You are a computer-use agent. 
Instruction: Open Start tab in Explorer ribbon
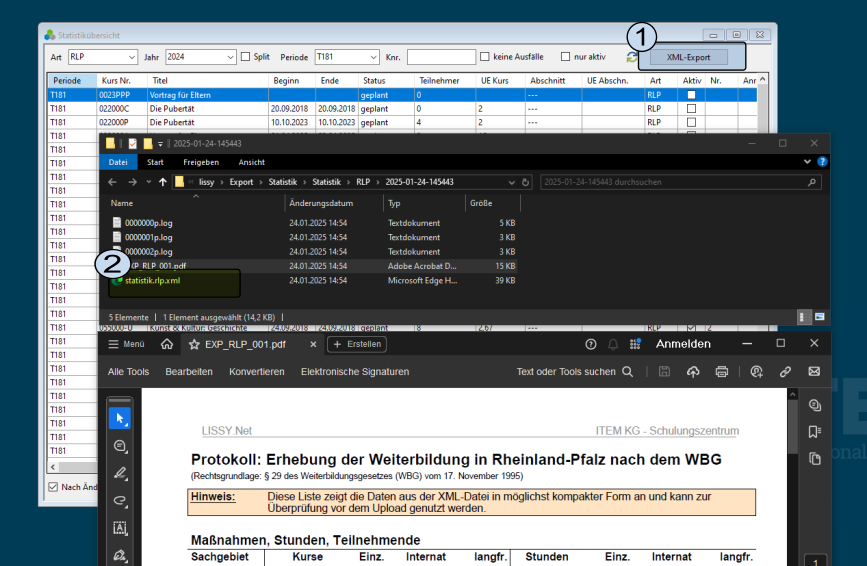[155, 162]
